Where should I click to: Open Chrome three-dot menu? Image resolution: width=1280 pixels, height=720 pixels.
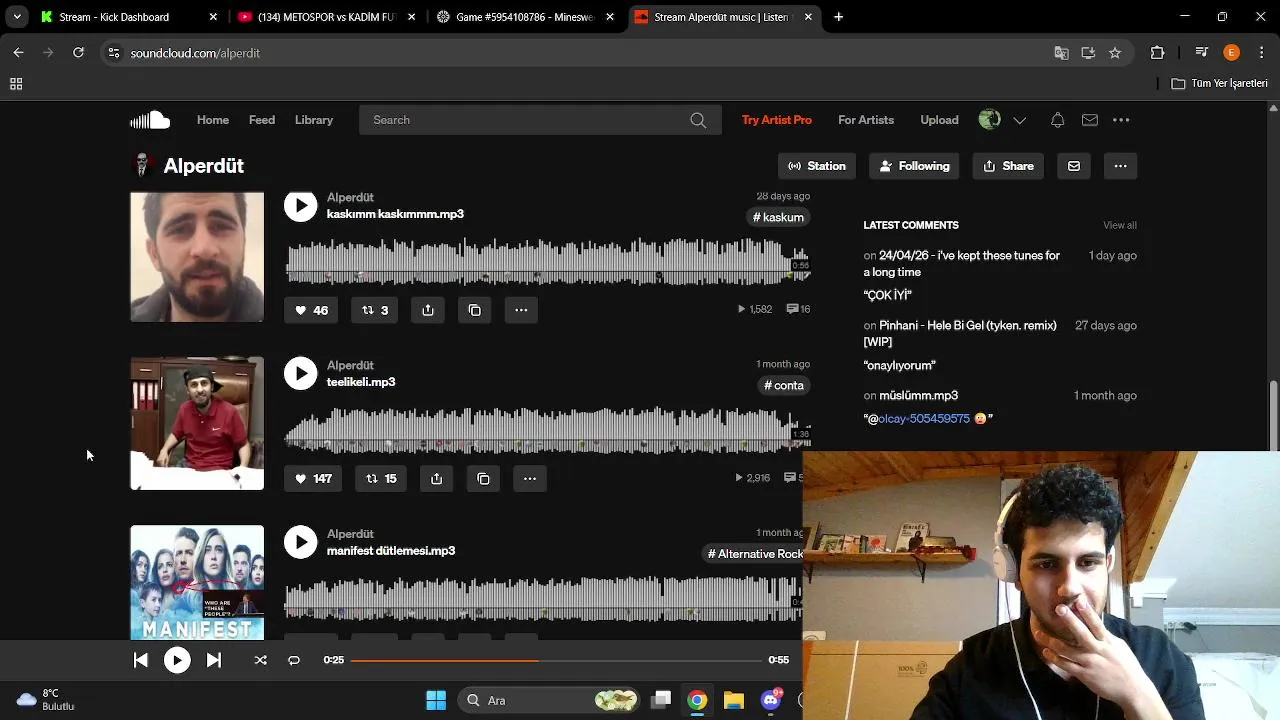pos(1260,53)
